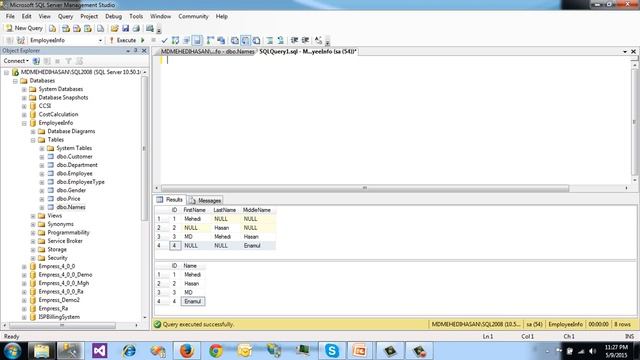Click the Comment Out Lines icon
Screen dimensions: 640x360
point(270,40)
